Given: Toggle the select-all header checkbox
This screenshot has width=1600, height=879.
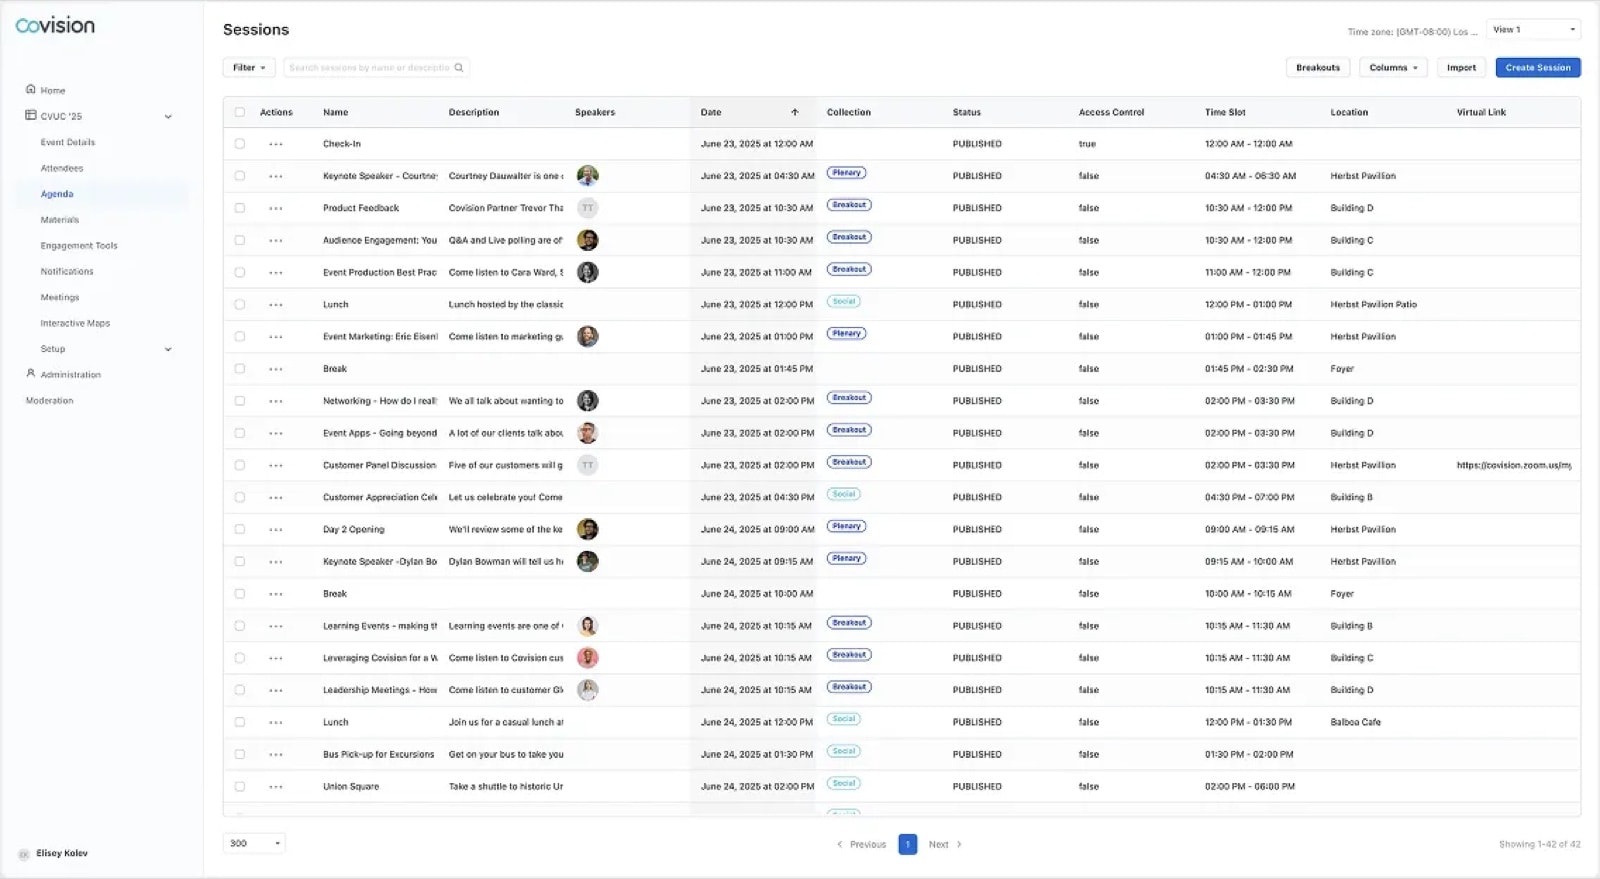Looking at the screenshot, I should pyautogui.click(x=240, y=112).
